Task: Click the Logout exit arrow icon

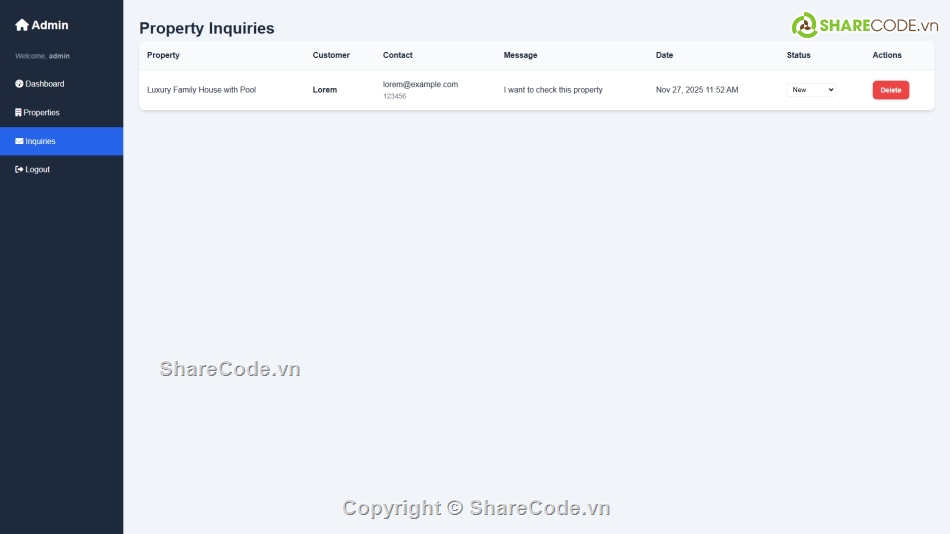Action: pyautogui.click(x=19, y=170)
